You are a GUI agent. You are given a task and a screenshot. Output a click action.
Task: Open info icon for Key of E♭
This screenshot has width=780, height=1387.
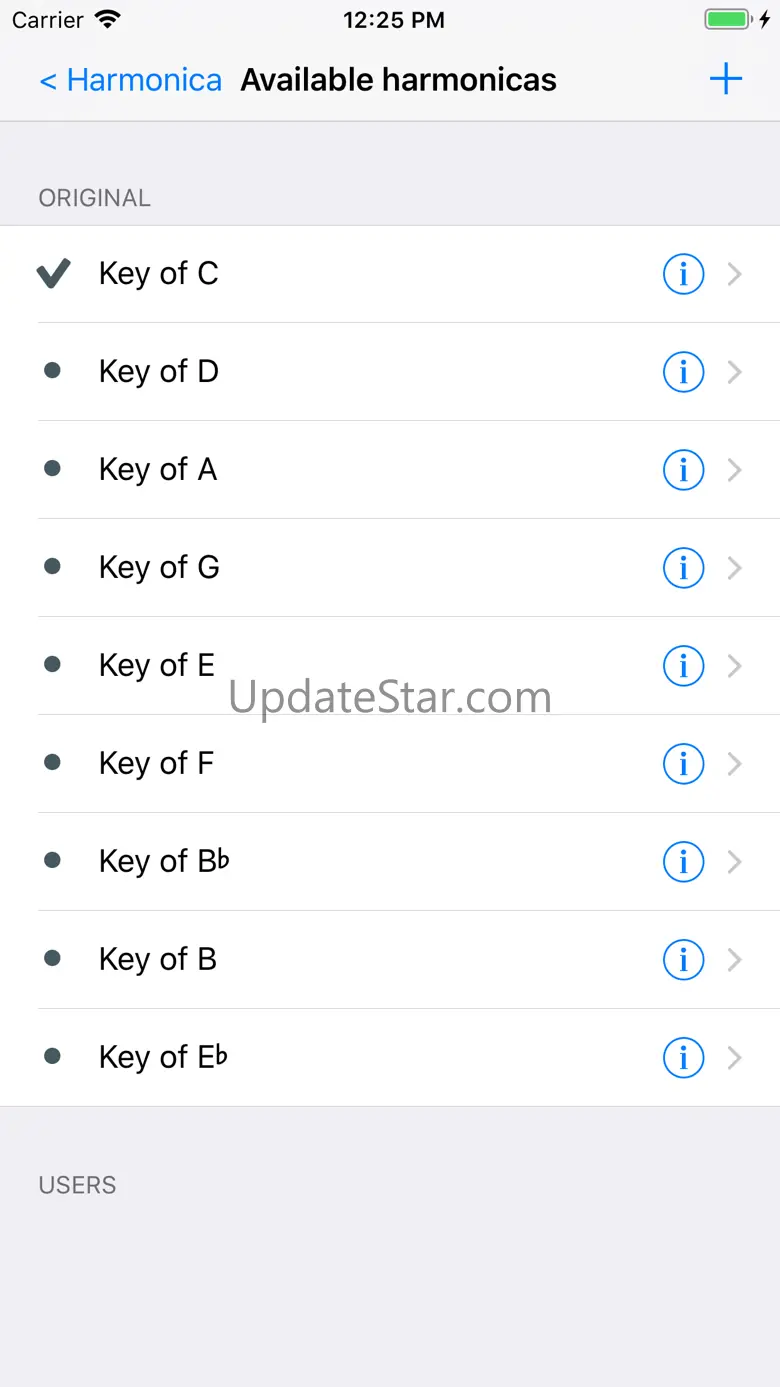pyautogui.click(x=684, y=1058)
